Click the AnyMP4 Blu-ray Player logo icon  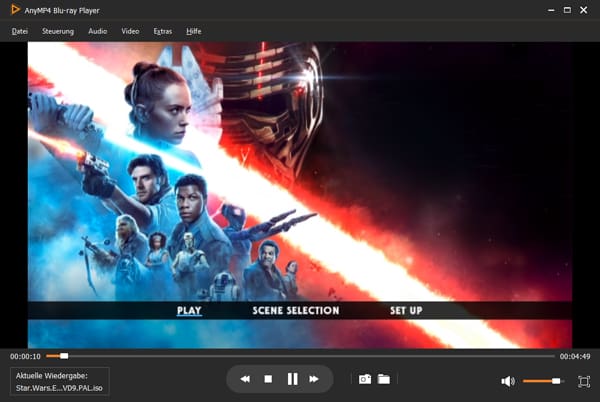pos(15,10)
